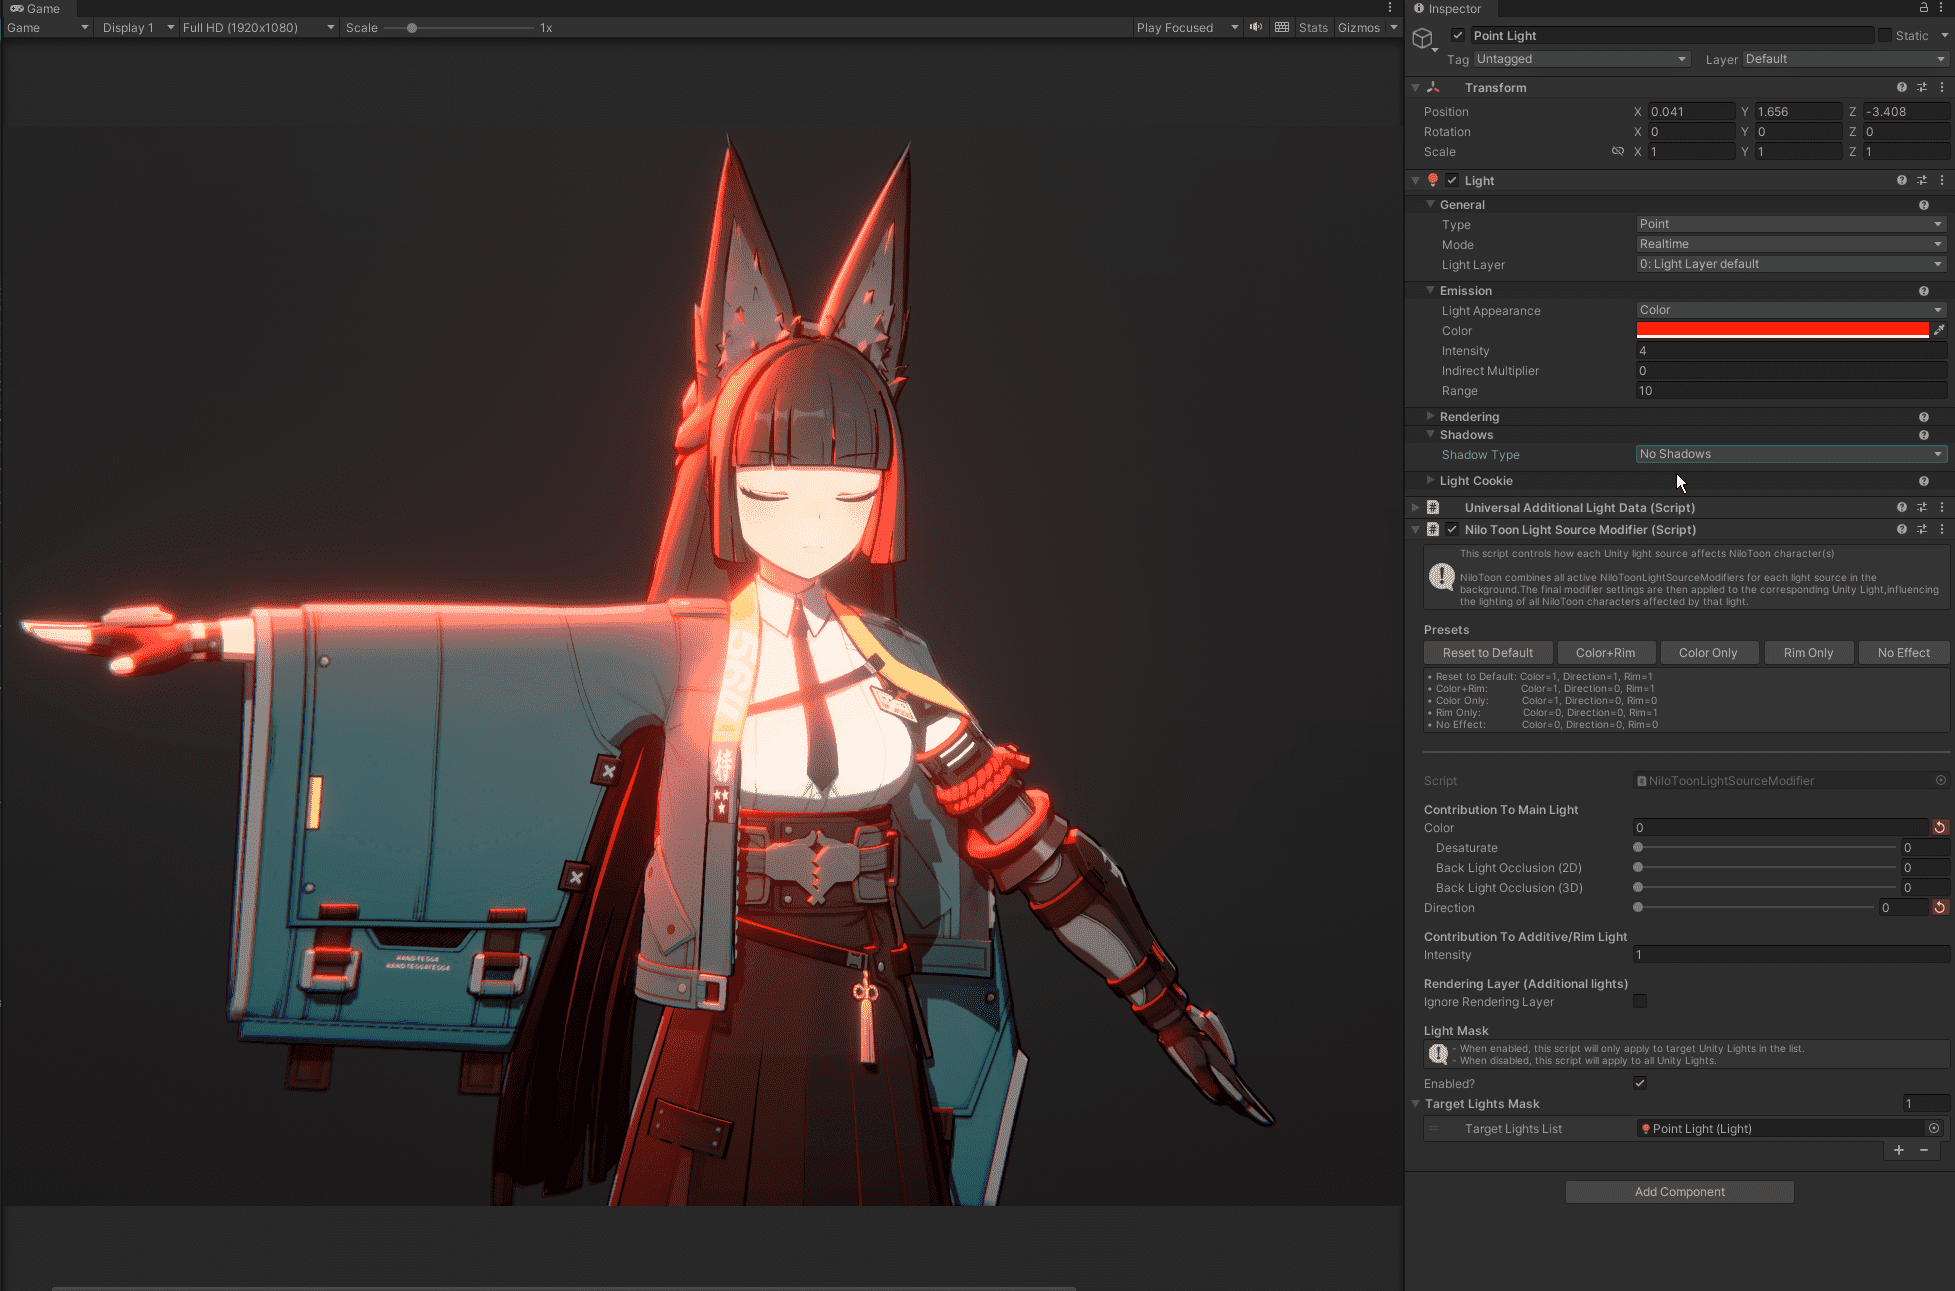The width and height of the screenshot is (1955, 1291).
Task: Toggle the Stats overlay
Action: point(1313,28)
